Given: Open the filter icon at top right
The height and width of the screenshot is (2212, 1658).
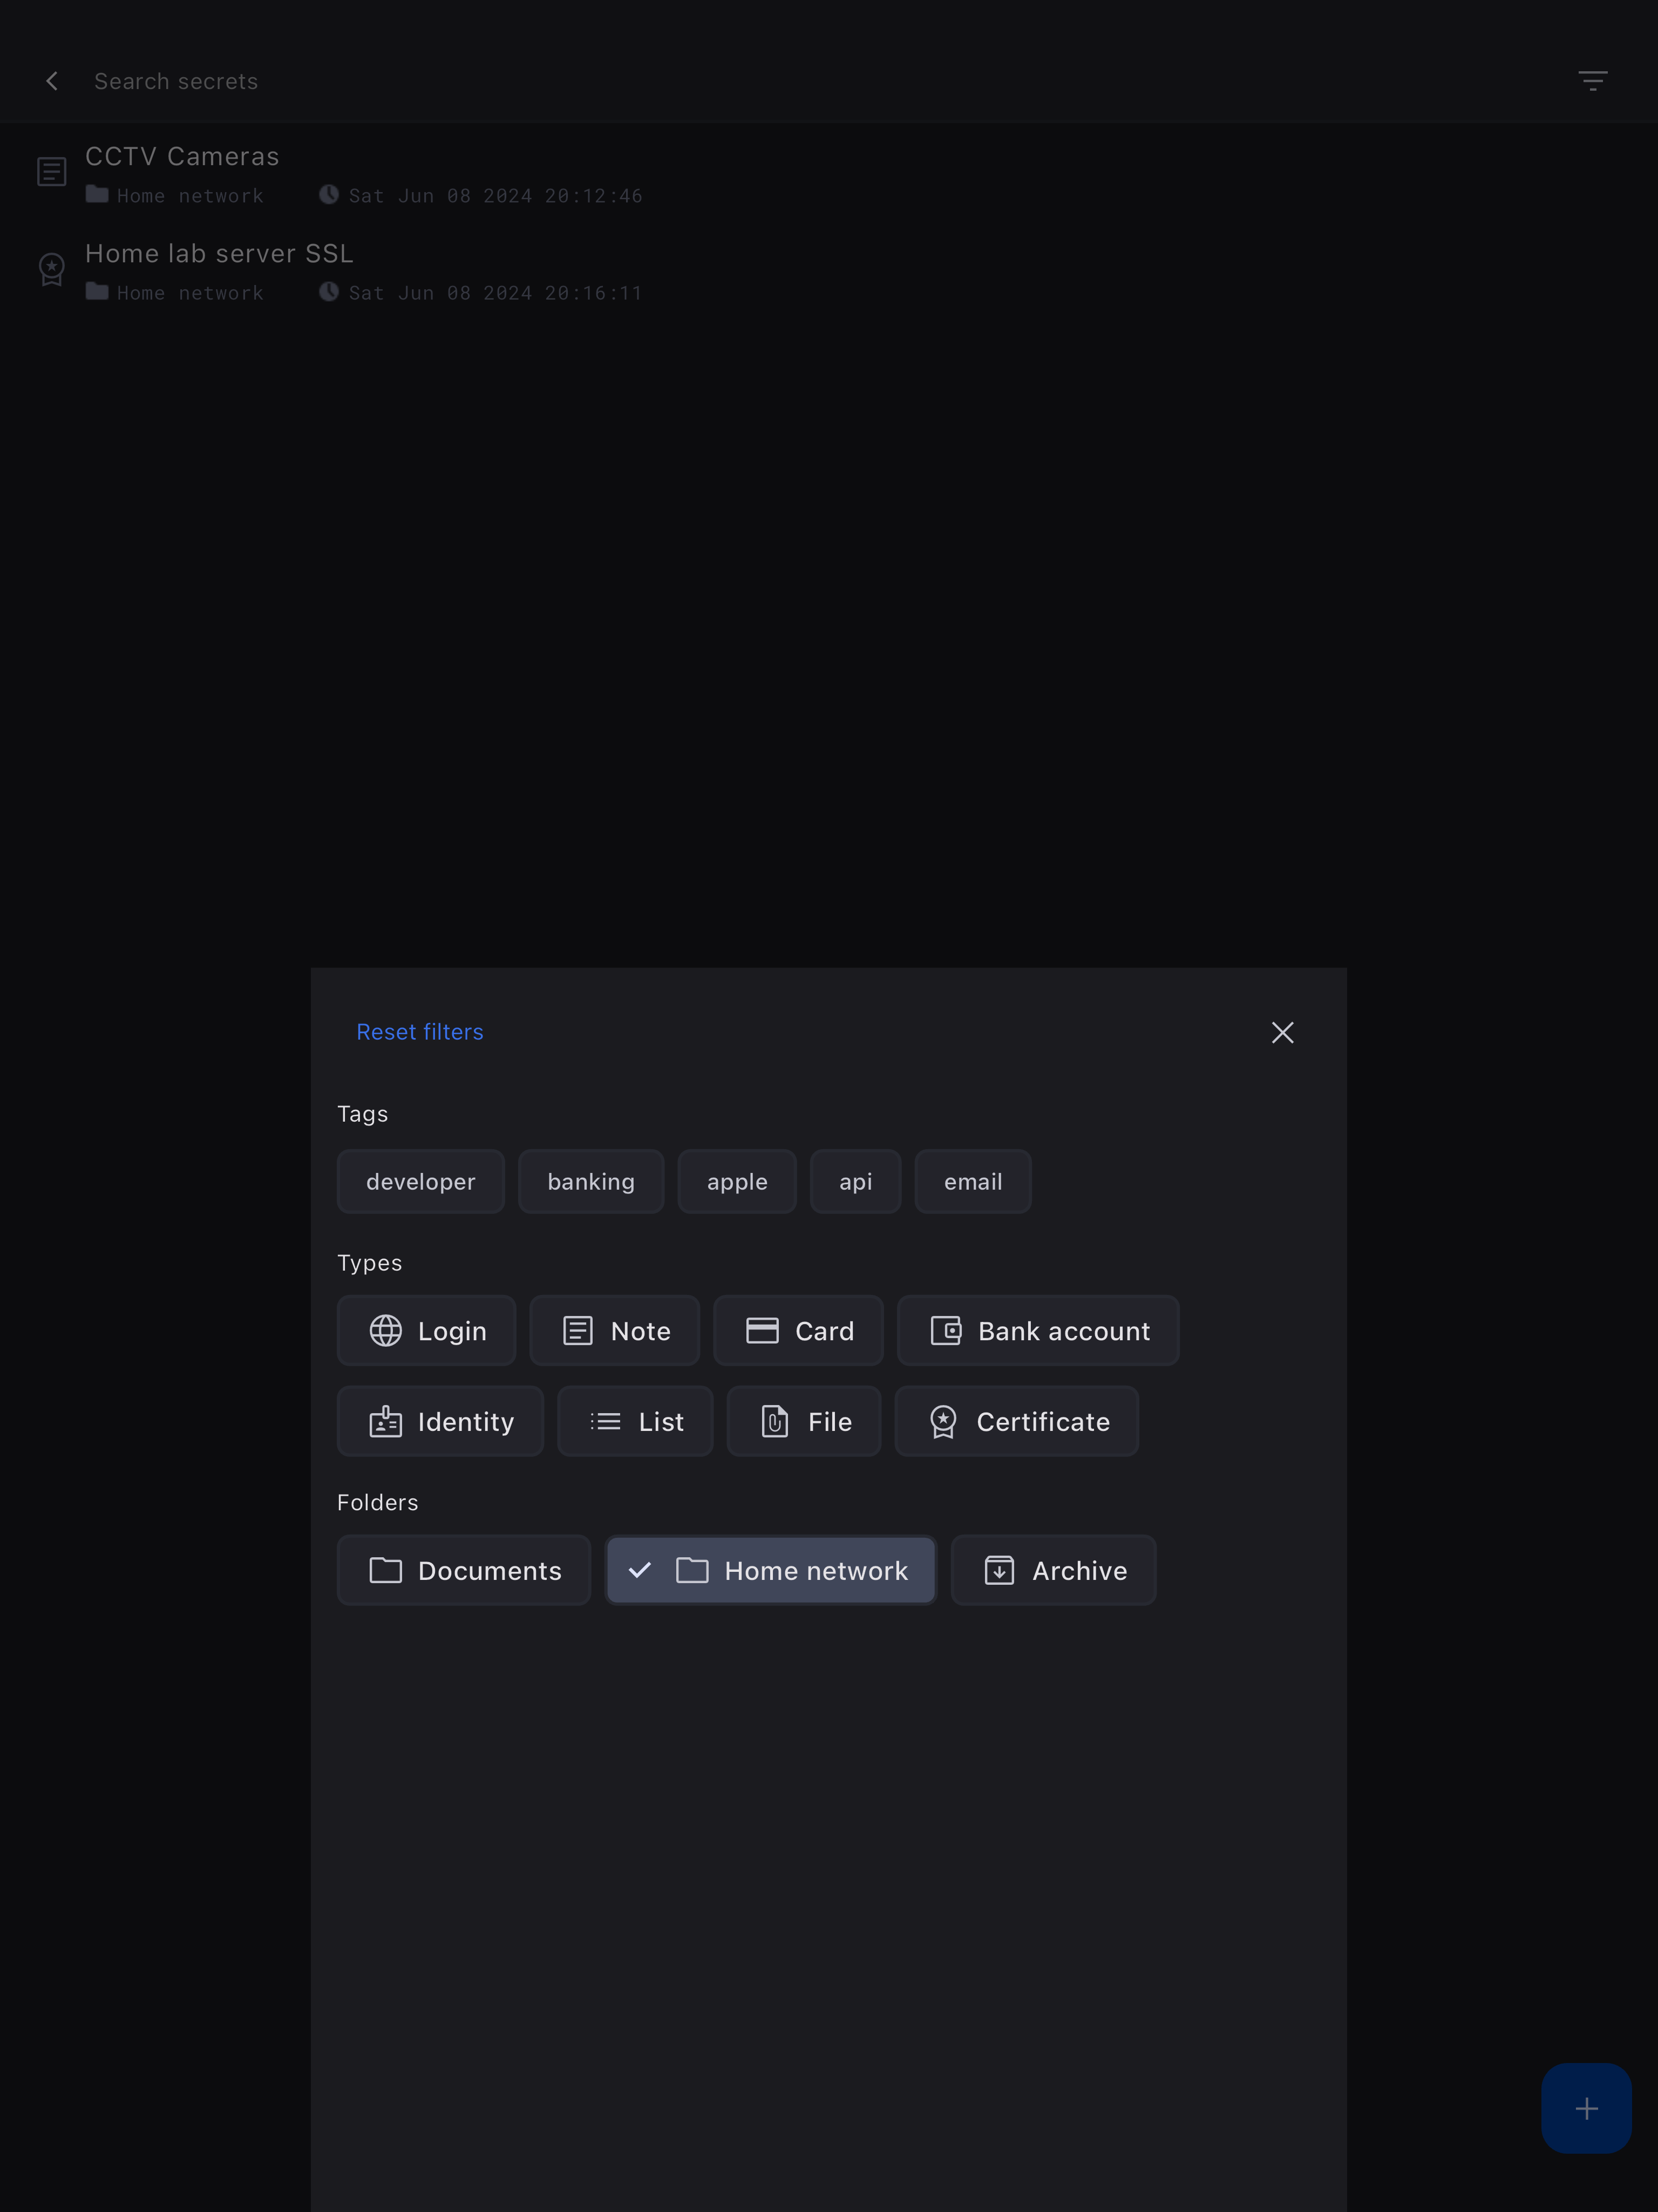Looking at the screenshot, I should click(x=1592, y=81).
